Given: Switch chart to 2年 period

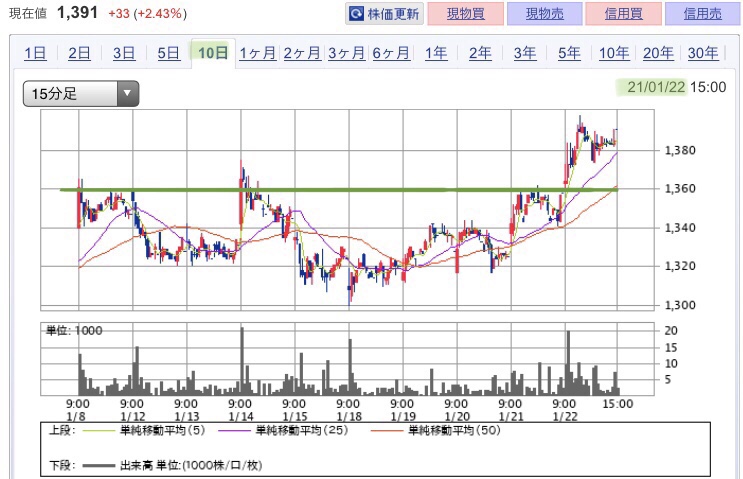Looking at the screenshot, I should coord(480,53).
